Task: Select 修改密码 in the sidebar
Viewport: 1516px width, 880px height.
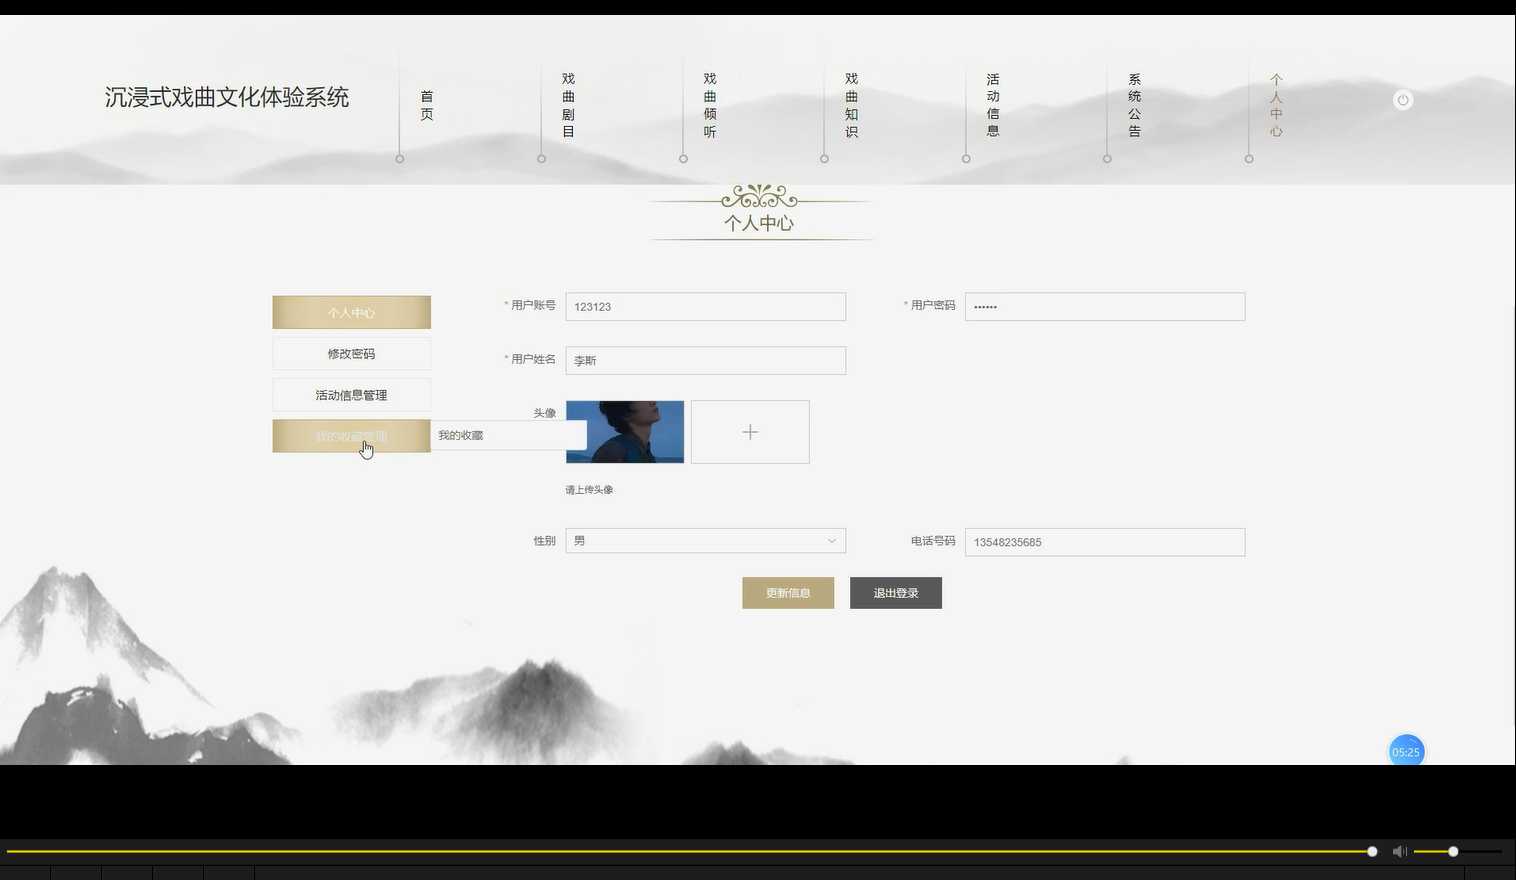Action: (350, 353)
